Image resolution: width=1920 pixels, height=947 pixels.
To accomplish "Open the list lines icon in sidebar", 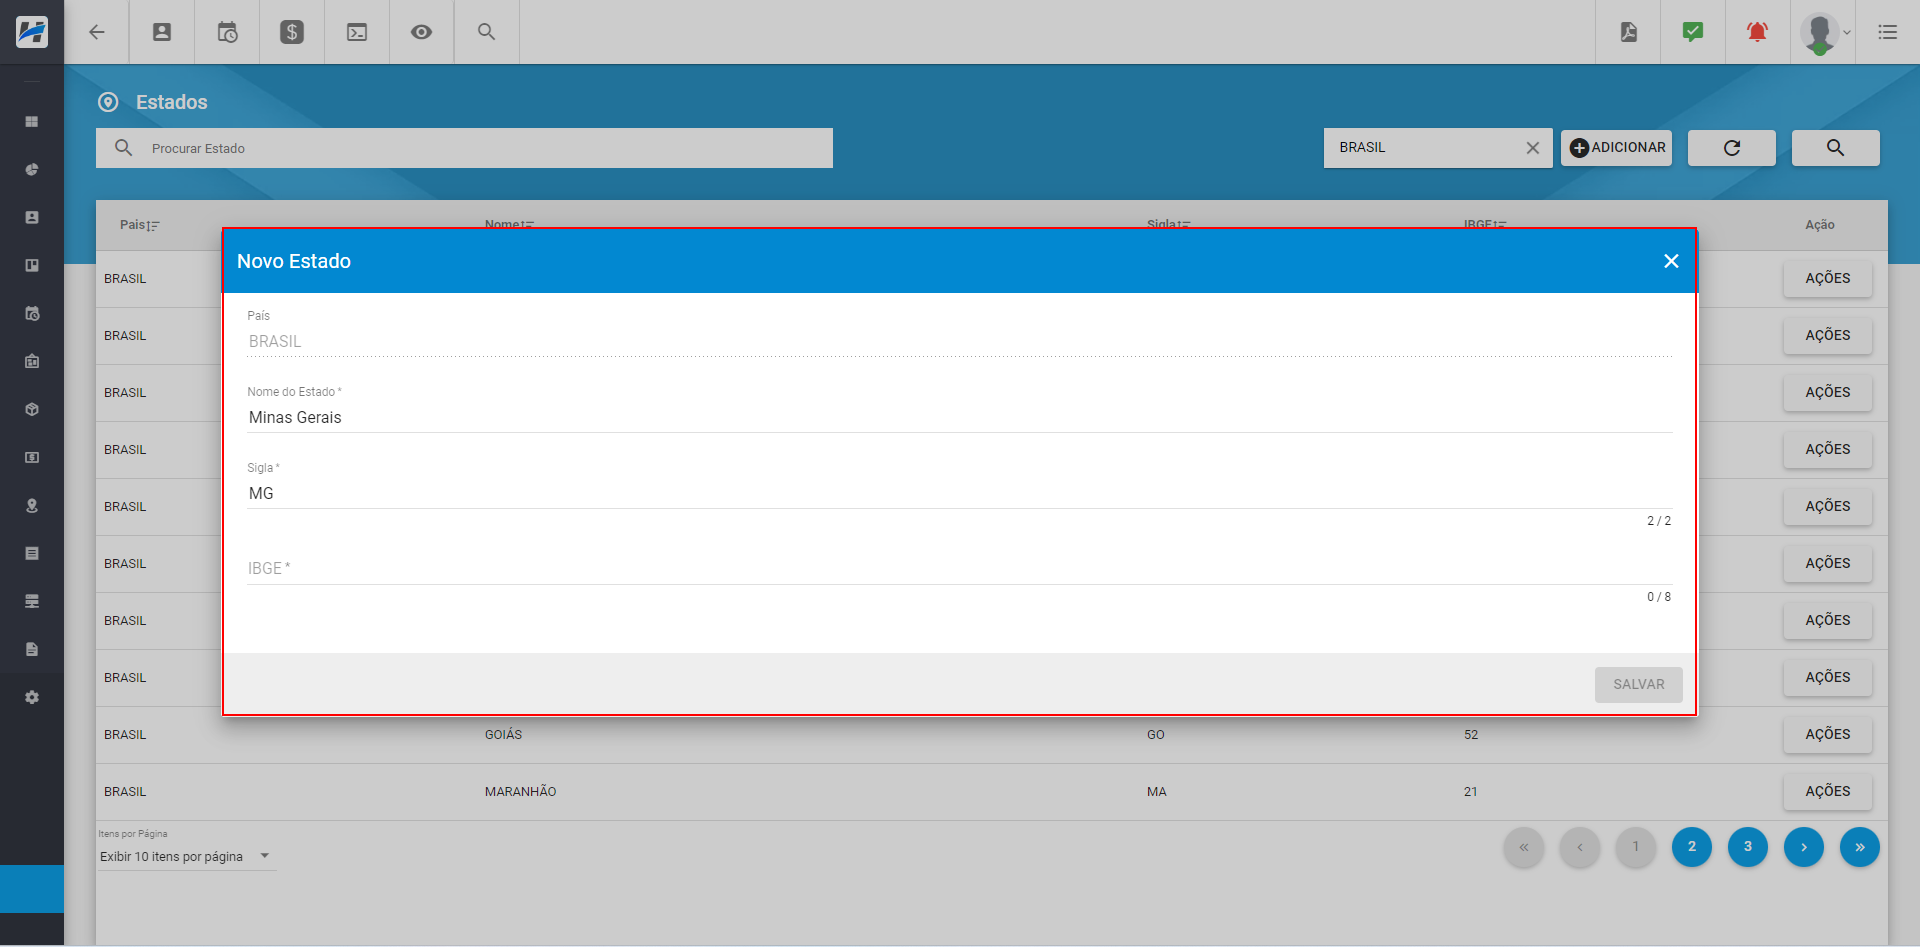I will [x=32, y=553].
